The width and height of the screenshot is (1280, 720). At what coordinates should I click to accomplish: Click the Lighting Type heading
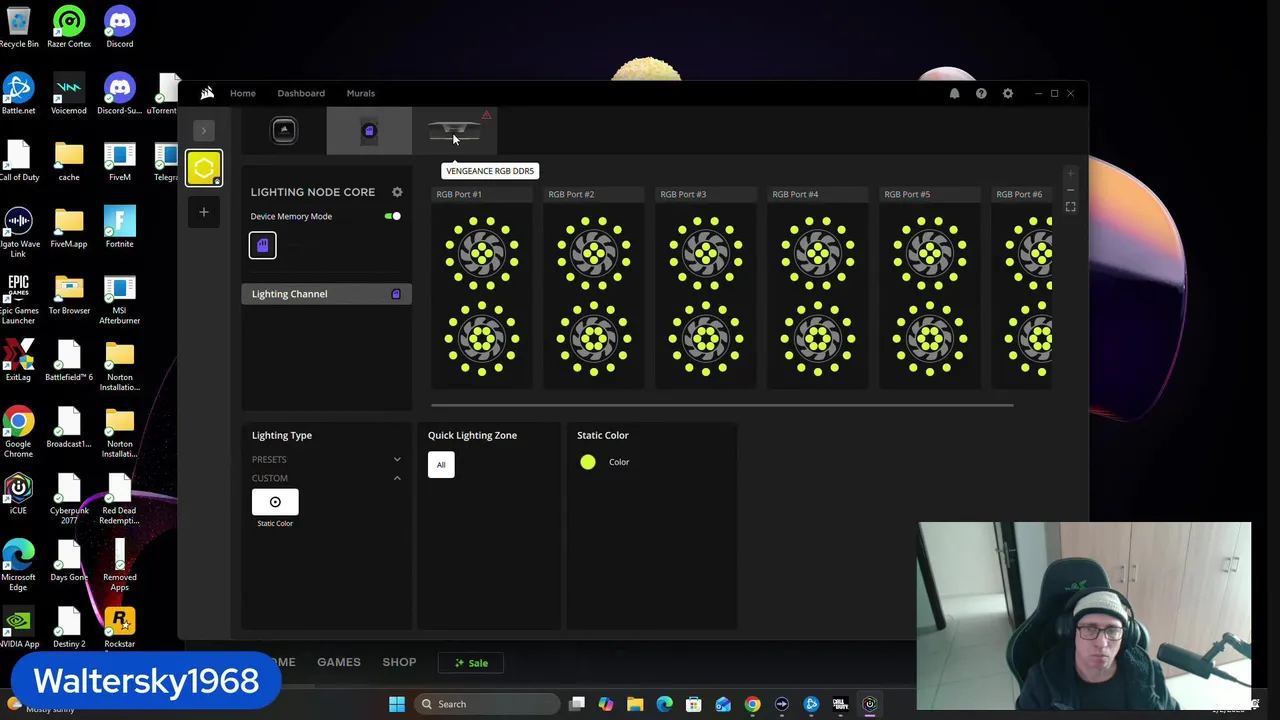tap(282, 435)
